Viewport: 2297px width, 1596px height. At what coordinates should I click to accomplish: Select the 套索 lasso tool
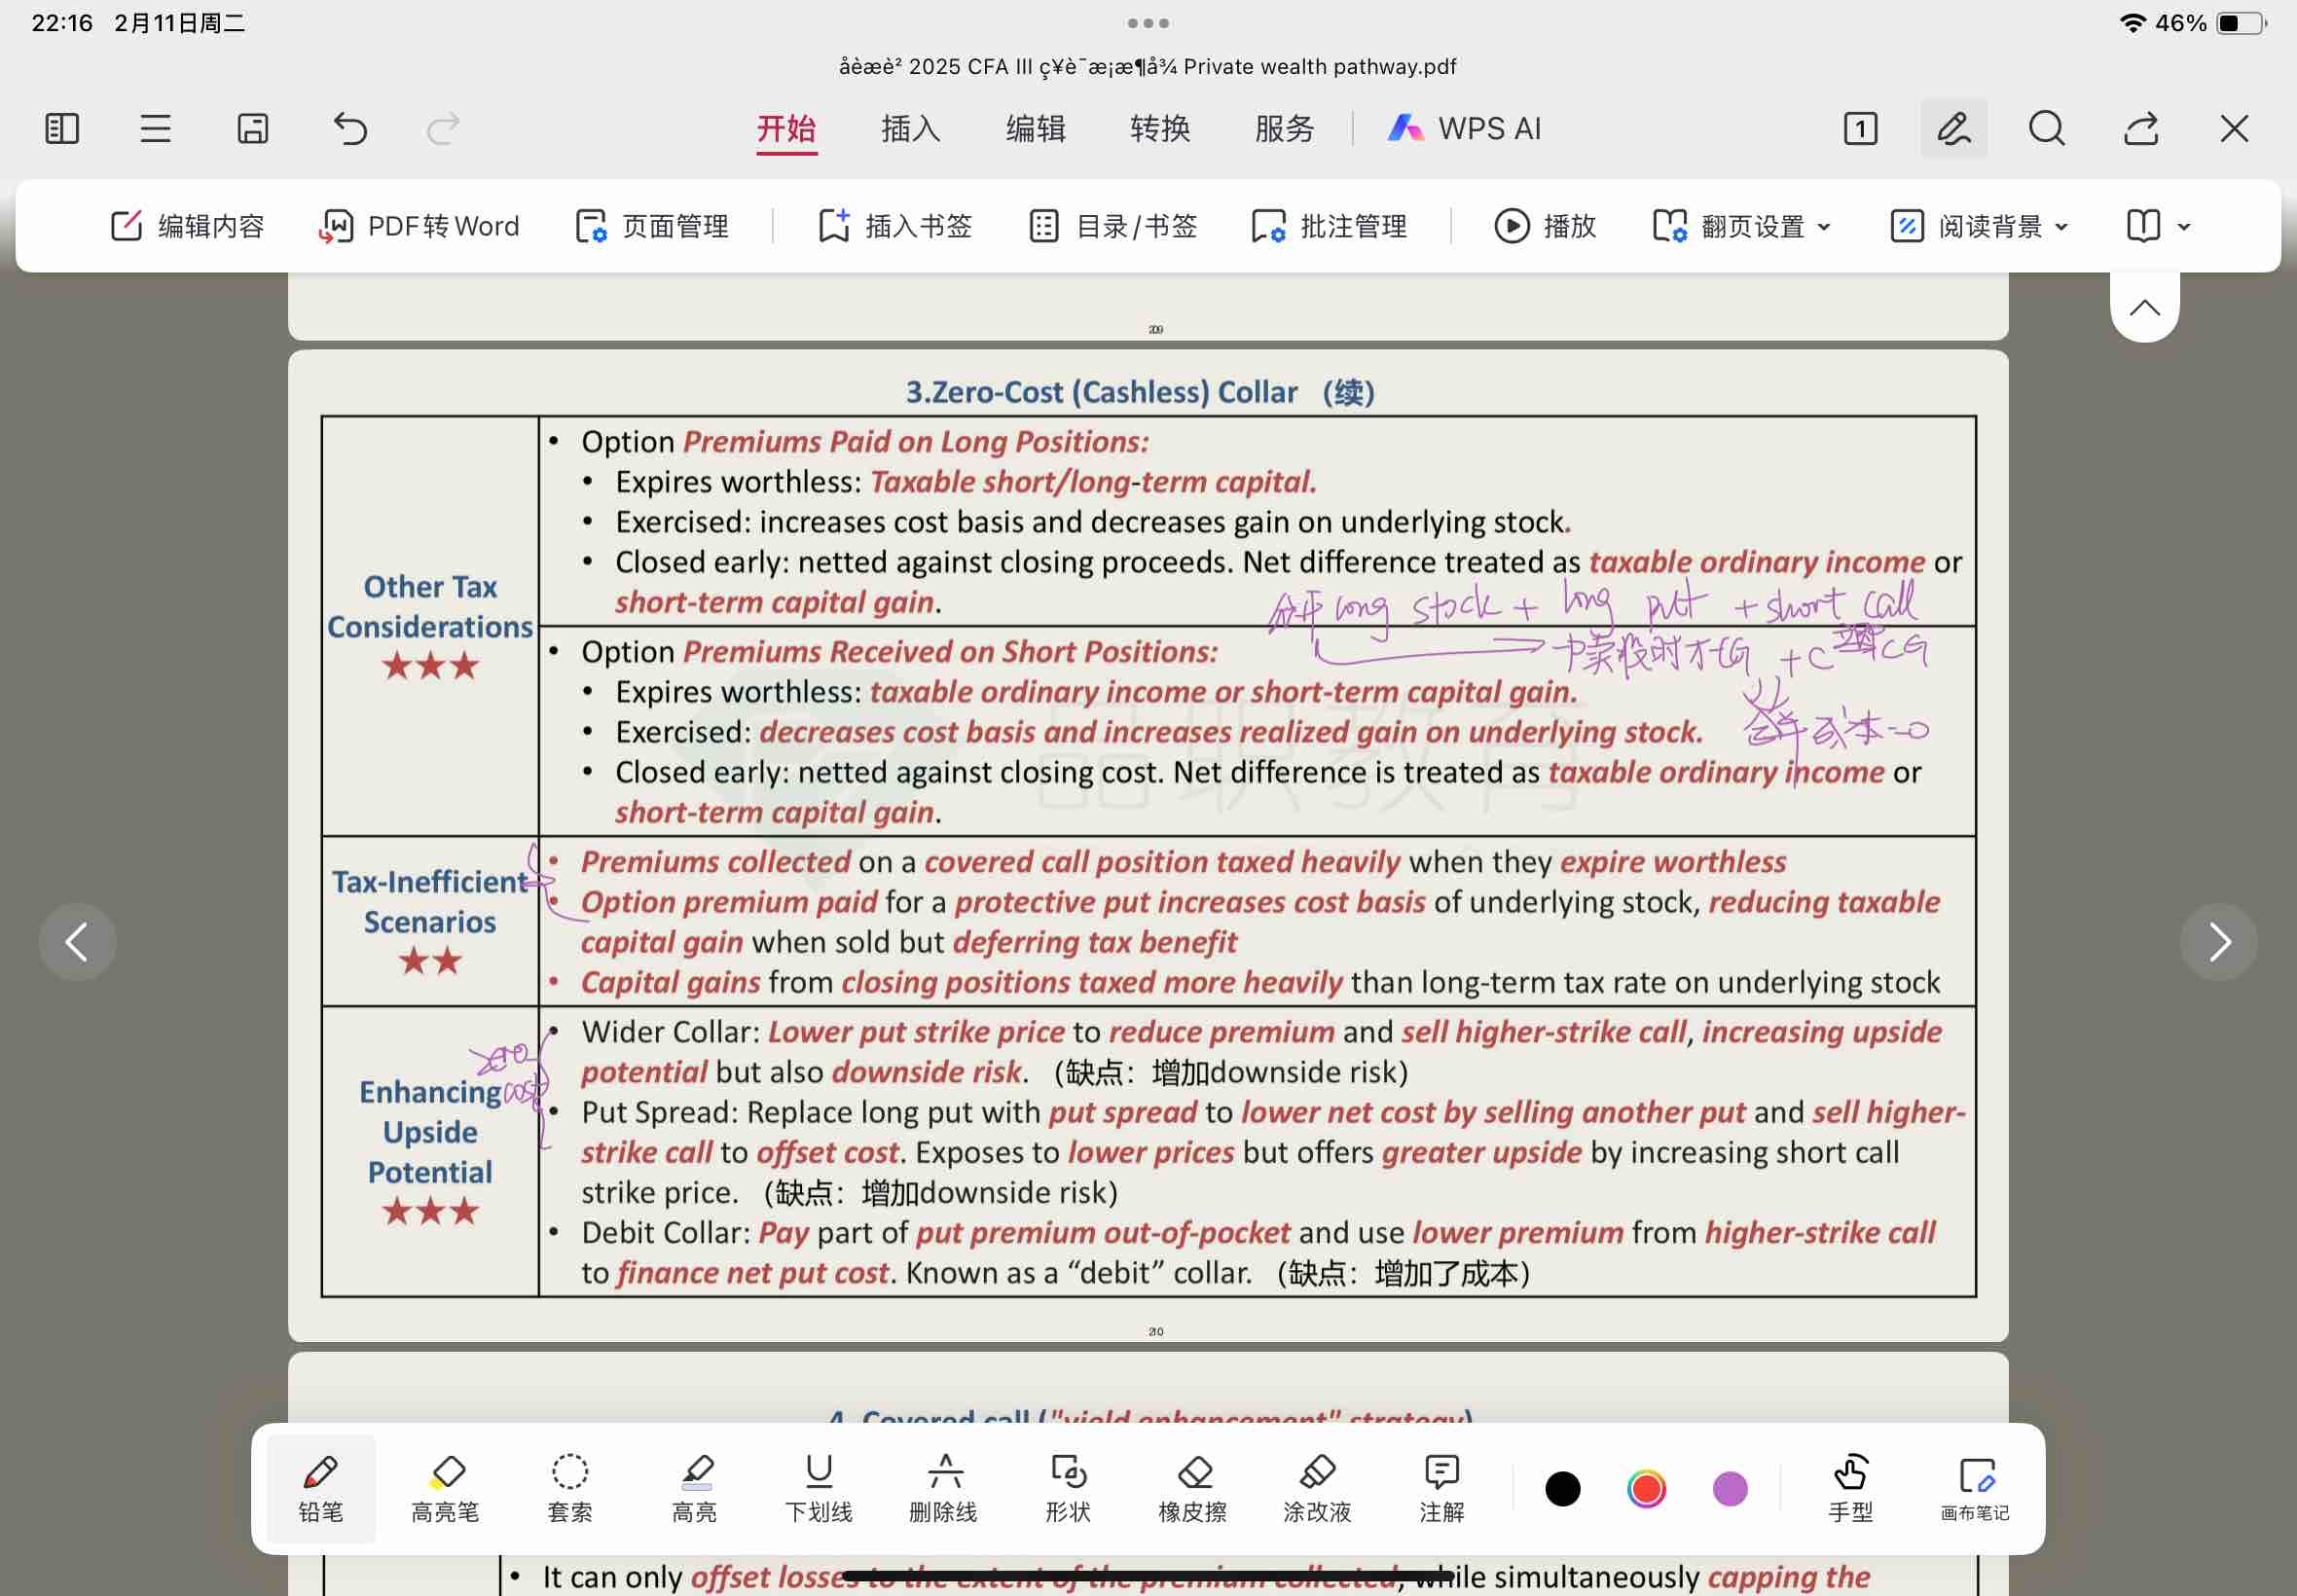pyautogui.click(x=570, y=1489)
